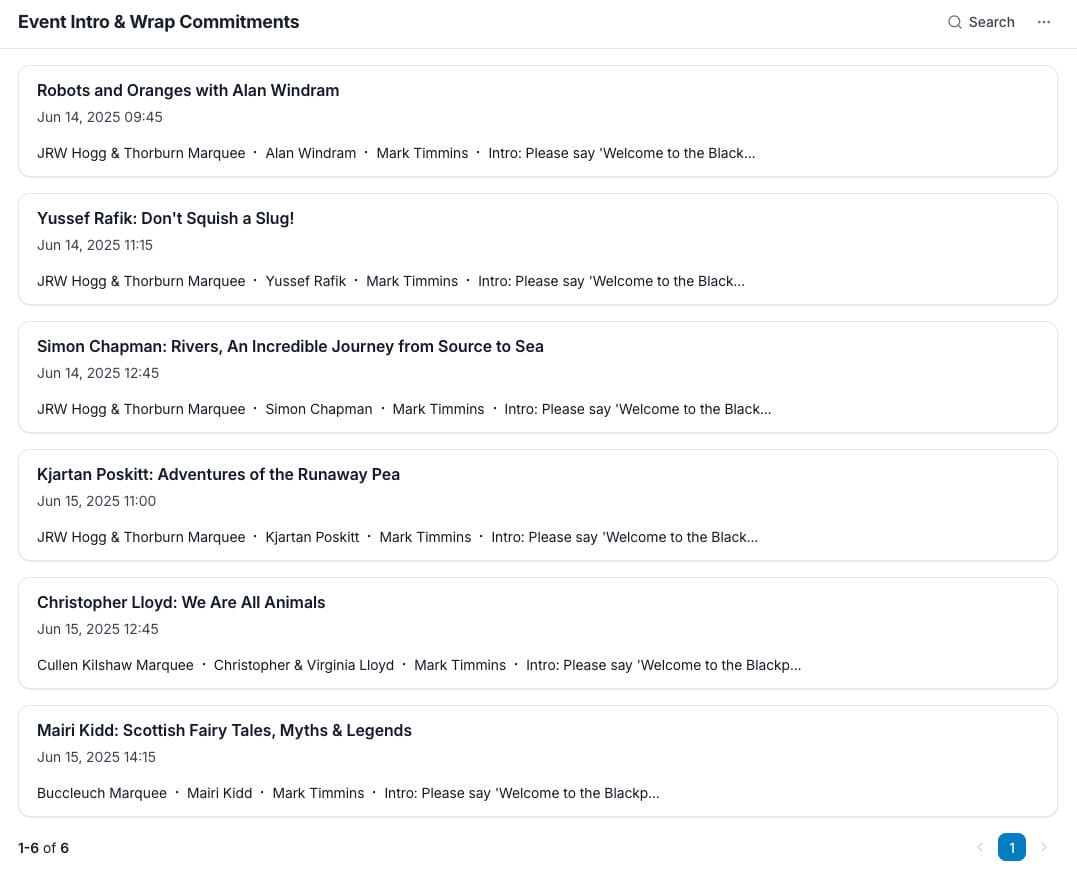Click Buccleuch Marquee venue

(x=102, y=793)
